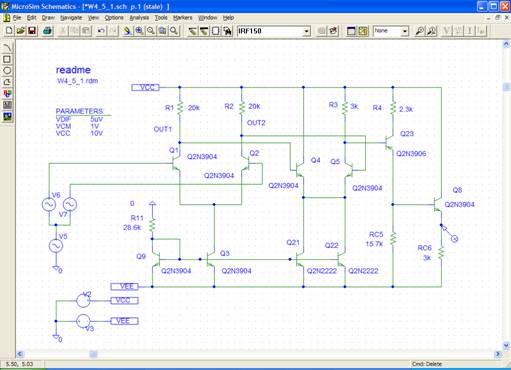
Task: Click the horizontal scrollbar thumb
Action: (x=94, y=354)
